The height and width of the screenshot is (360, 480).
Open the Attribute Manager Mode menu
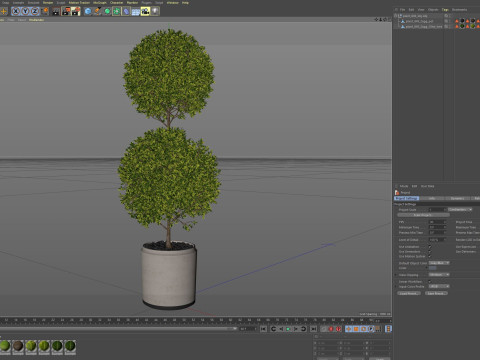click(x=404, y=186)
